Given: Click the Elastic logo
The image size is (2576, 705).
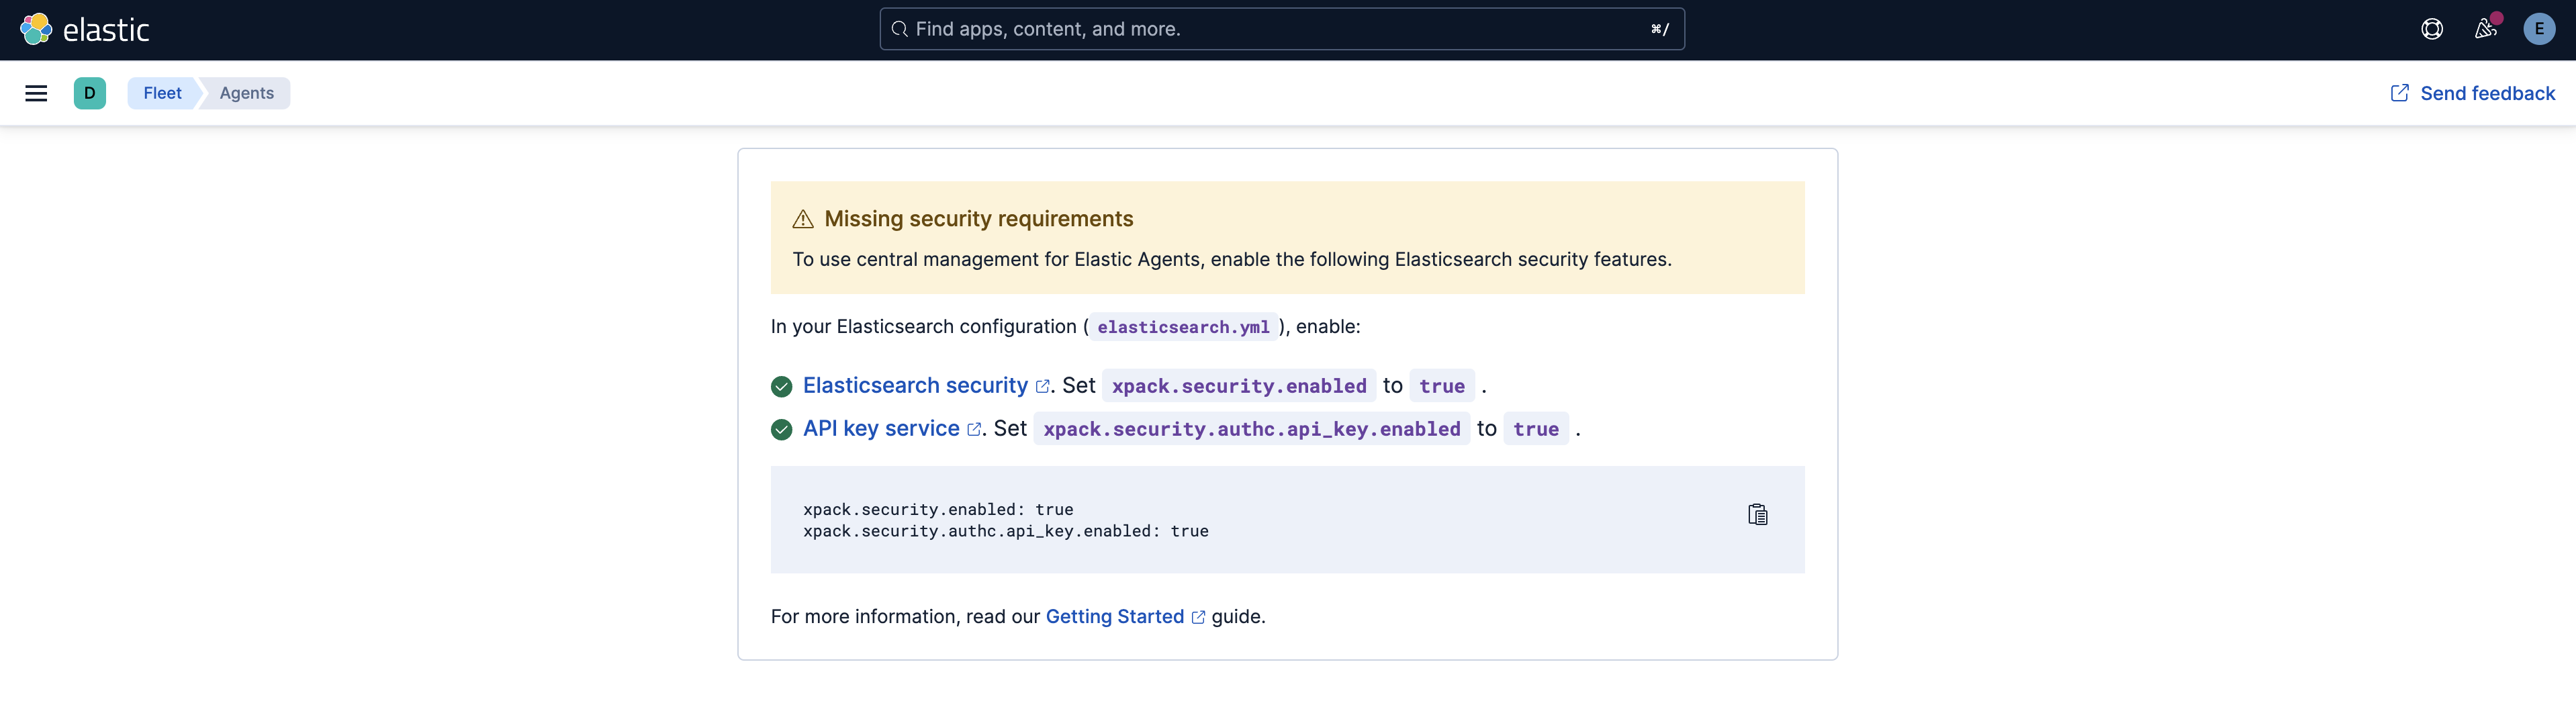Looking at the screenshot, I should tap(85, 30).
